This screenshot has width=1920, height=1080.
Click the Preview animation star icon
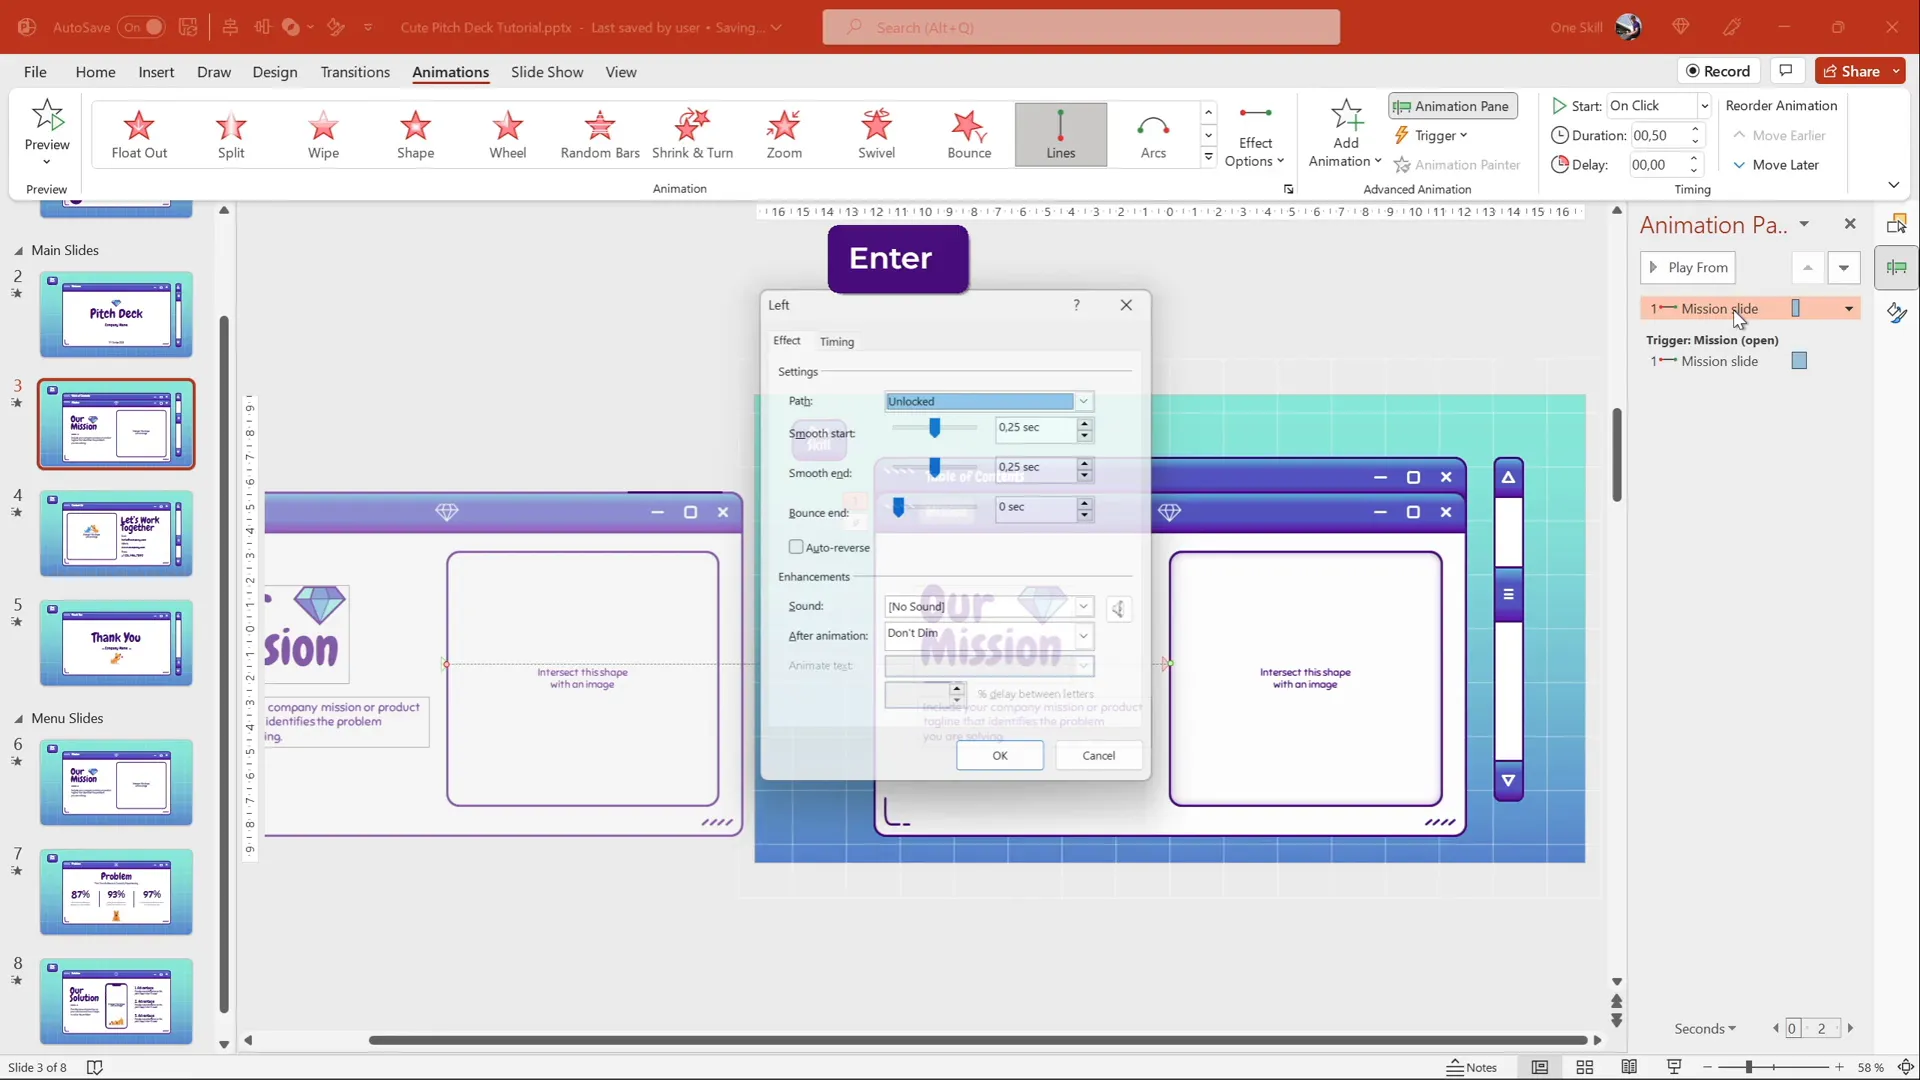coord(47,116)
